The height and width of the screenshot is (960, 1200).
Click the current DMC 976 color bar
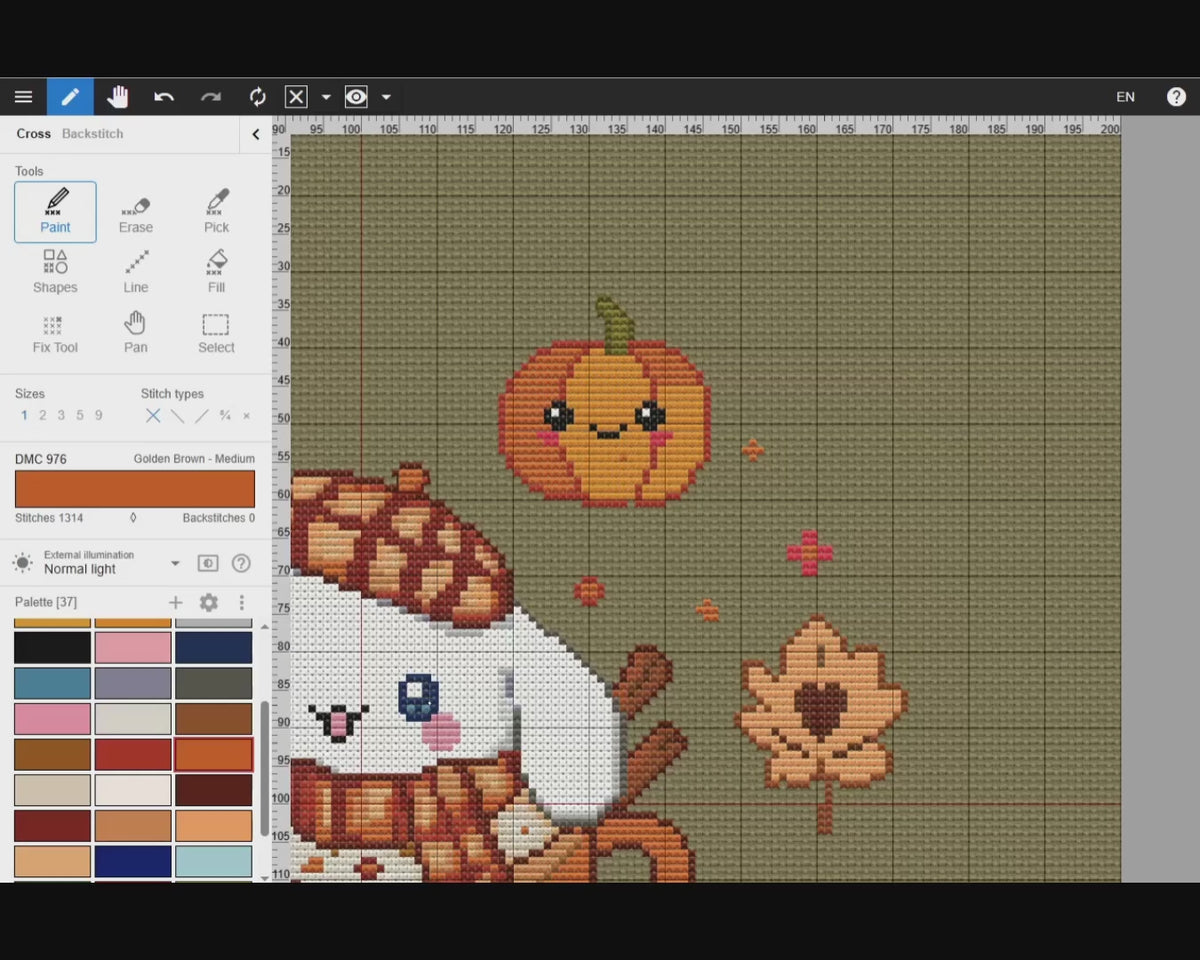[x=135, y=489]
